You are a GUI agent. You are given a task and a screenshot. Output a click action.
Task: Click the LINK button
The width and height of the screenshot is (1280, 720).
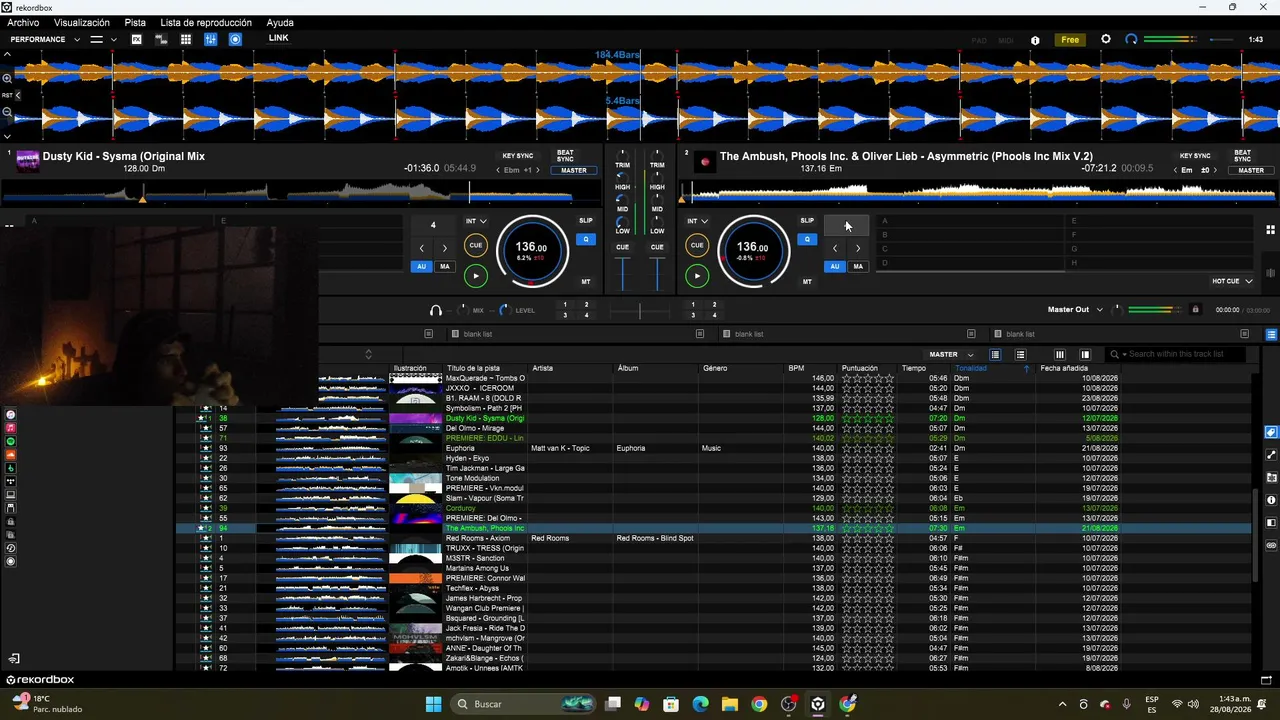tap(278, 38)
